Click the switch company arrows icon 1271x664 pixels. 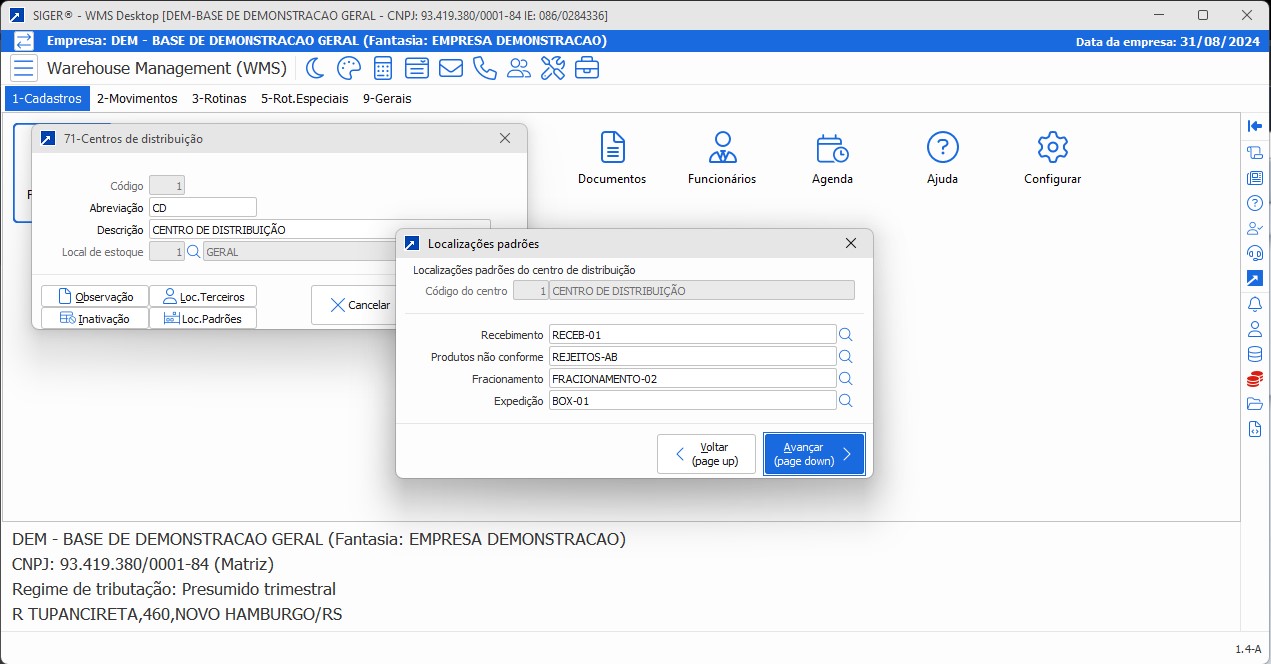coord(24,41)
